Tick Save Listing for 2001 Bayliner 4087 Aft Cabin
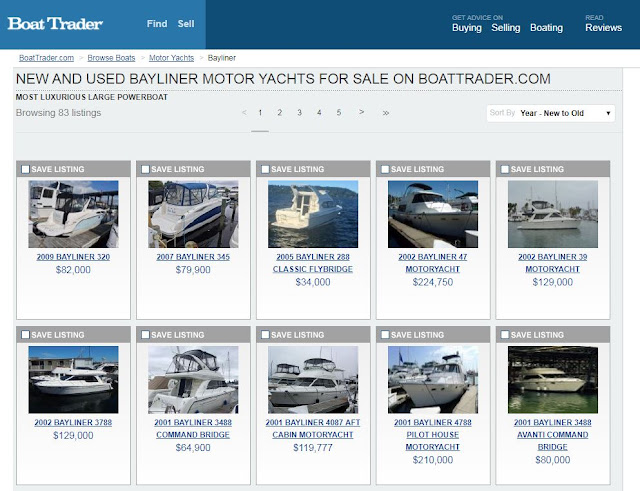 pos(265,335)
